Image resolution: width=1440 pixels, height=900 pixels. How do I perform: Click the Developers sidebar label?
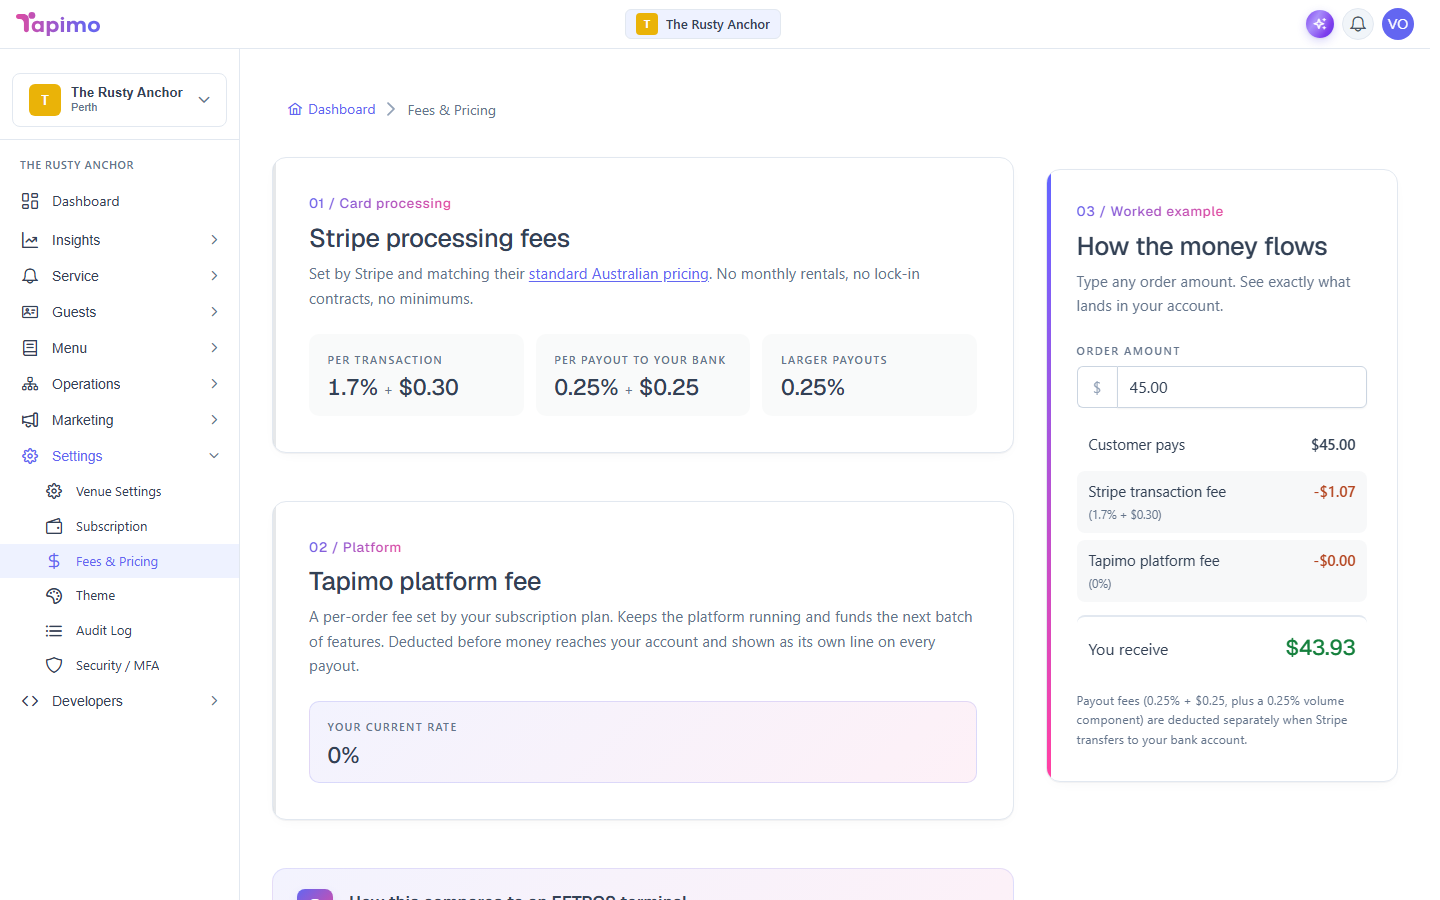point(87,701)
